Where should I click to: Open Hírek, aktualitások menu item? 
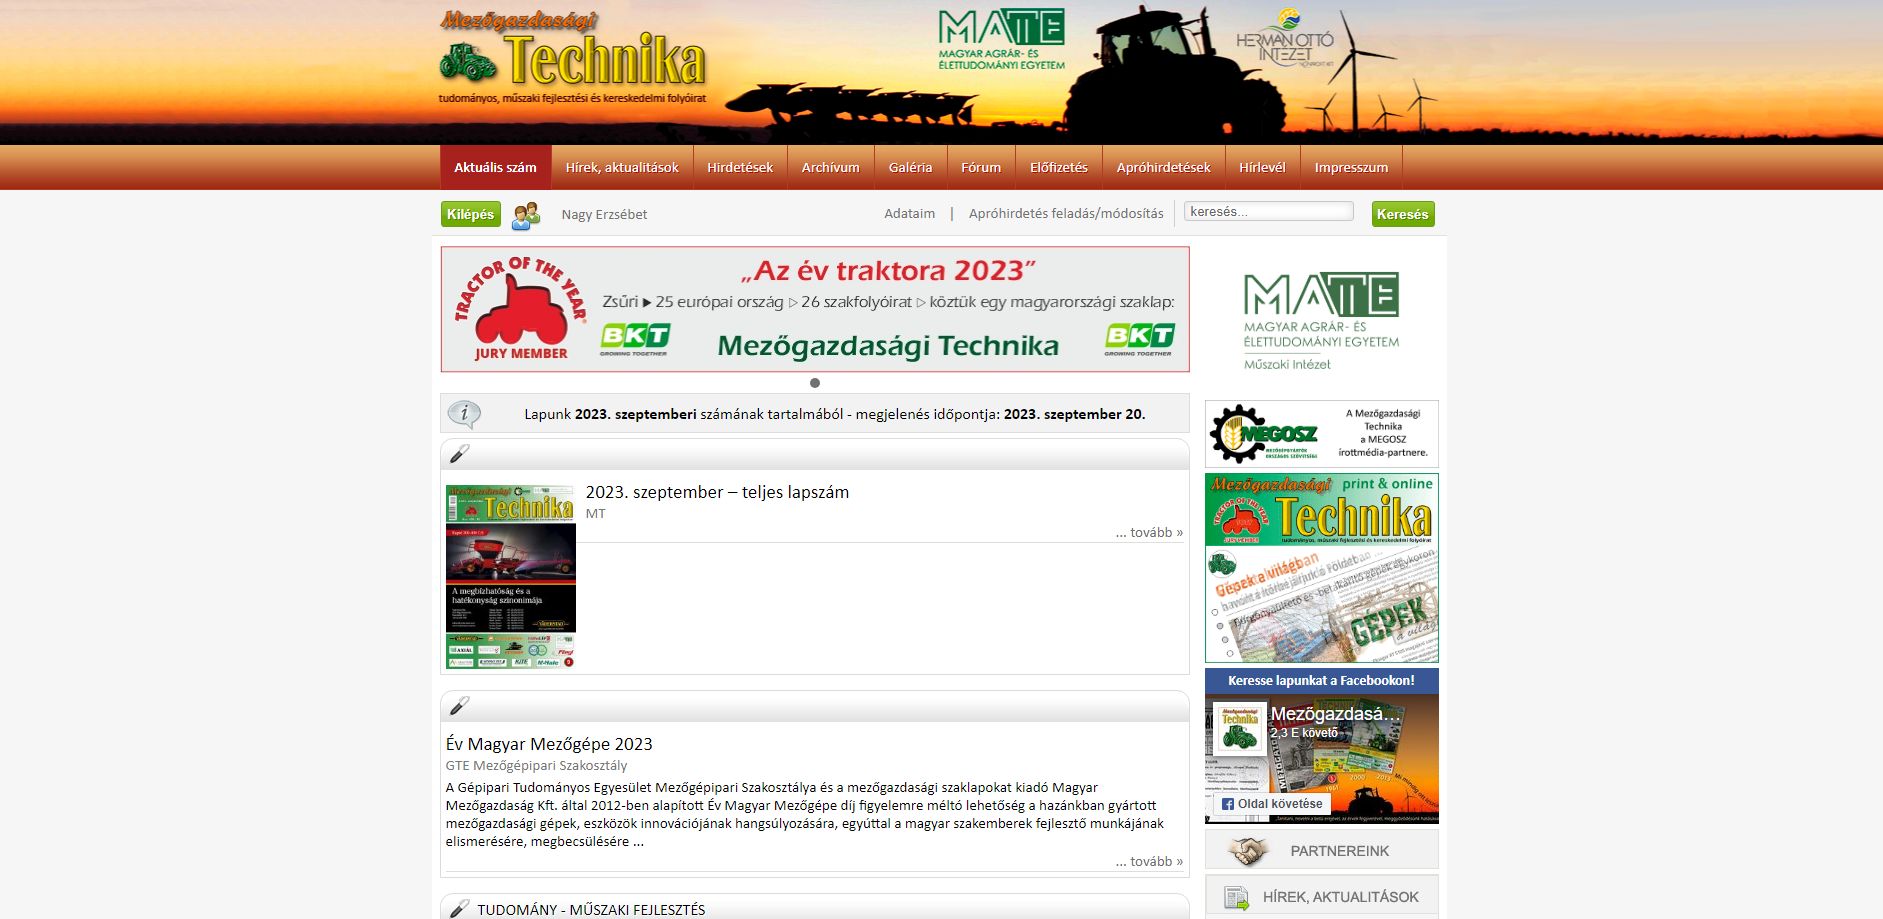622,168
